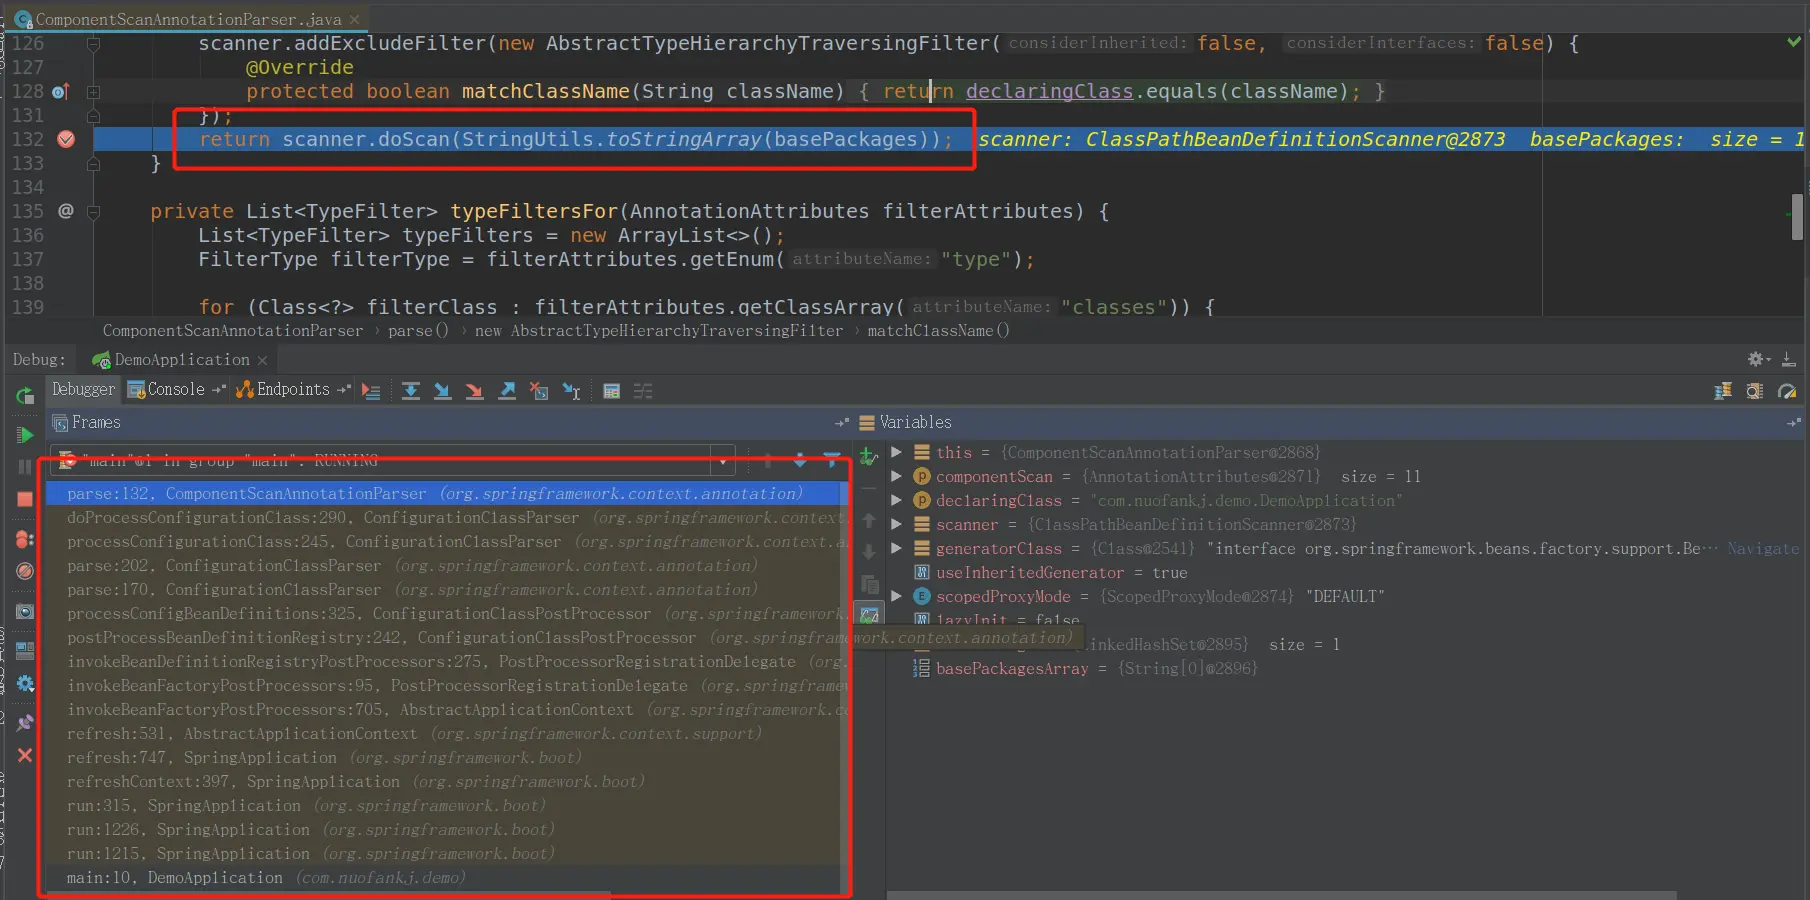This screenshot has width=1810, height=900.
Task: Toggle the breakpoint on line 132
Action: (x=66, y=139)
